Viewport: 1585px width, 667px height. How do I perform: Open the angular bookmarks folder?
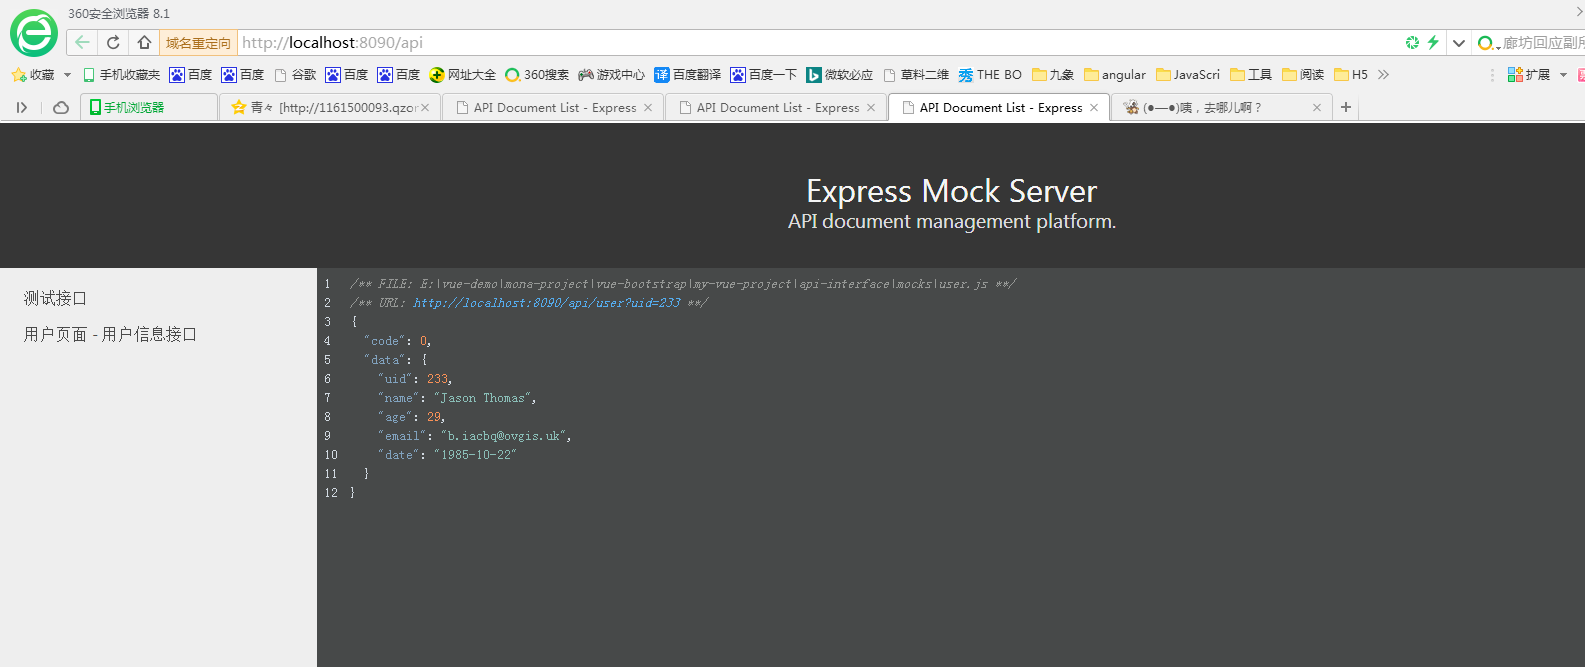coord(1115,75)
